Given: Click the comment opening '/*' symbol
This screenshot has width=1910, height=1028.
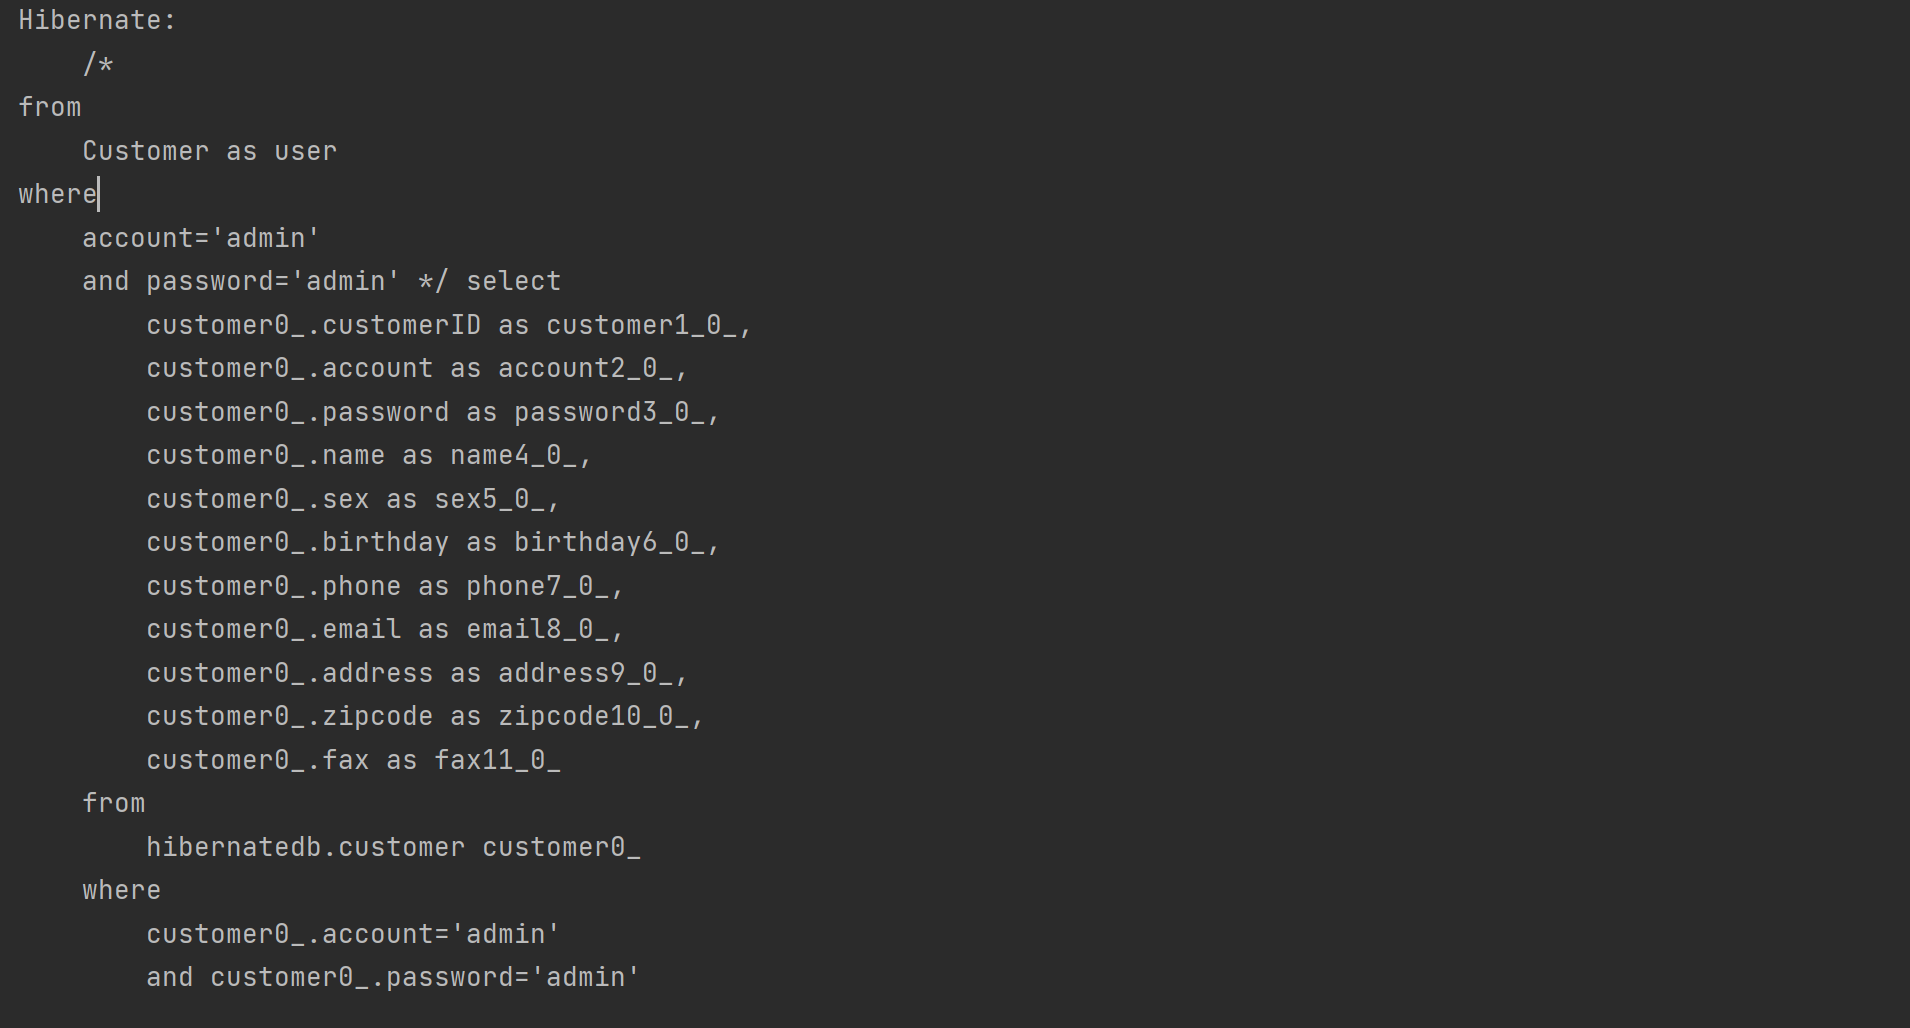Looking at the screenshot, I should coord(98,64).
